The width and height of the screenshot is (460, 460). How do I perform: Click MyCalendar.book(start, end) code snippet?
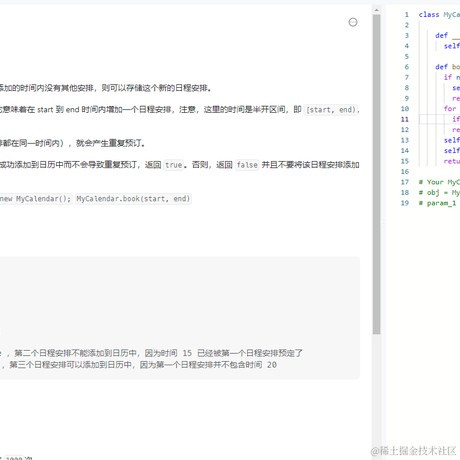(x=133, y=199)
